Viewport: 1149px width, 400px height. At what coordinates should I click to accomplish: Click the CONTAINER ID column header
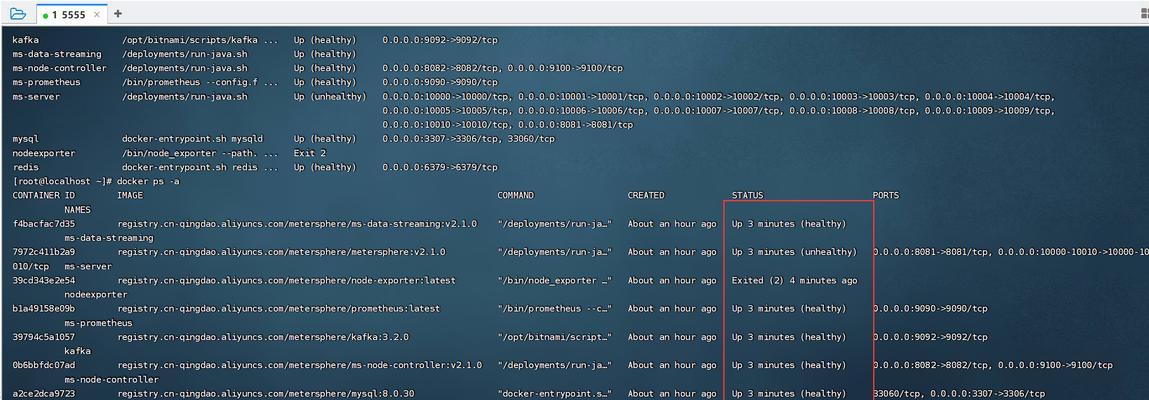(44, 196)
